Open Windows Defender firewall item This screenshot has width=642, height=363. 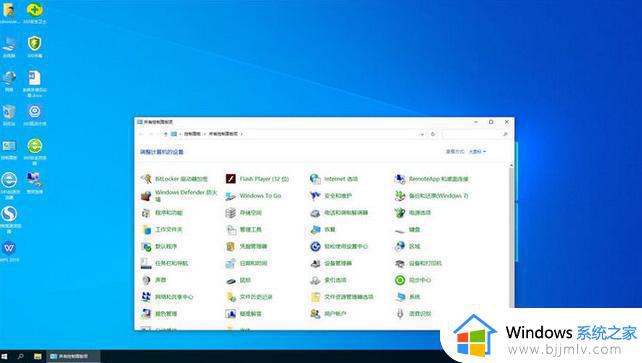179,196
